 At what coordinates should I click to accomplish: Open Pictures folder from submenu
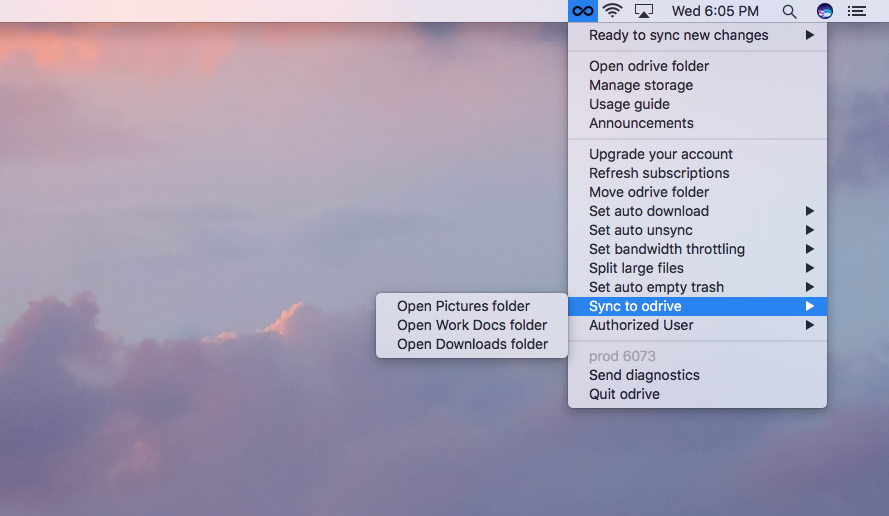tap(463, 306)
